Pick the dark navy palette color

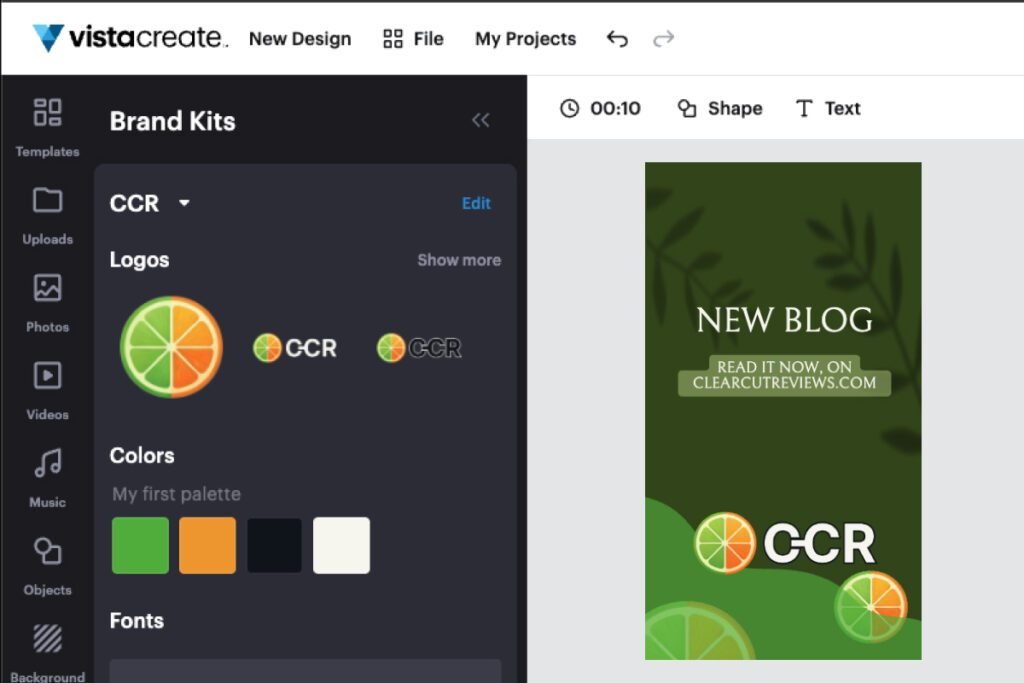point(274,545)
